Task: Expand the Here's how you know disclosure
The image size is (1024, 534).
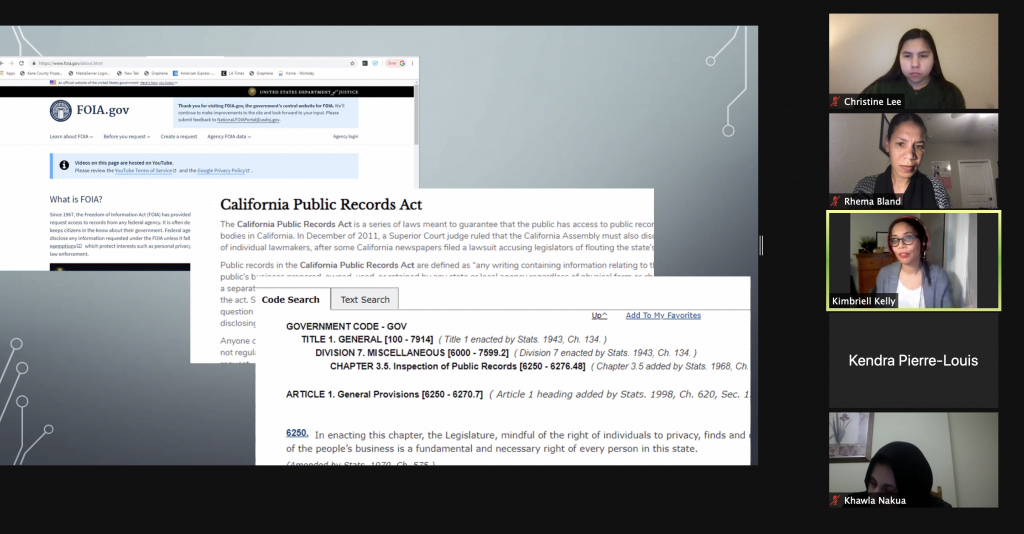Action: [159, 83]
